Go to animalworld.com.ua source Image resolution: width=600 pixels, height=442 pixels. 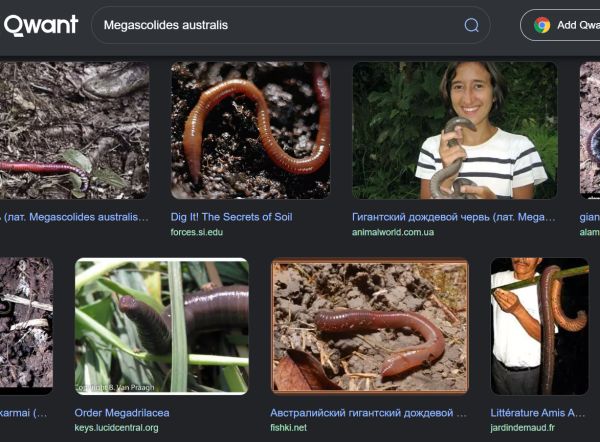[393, 232]
